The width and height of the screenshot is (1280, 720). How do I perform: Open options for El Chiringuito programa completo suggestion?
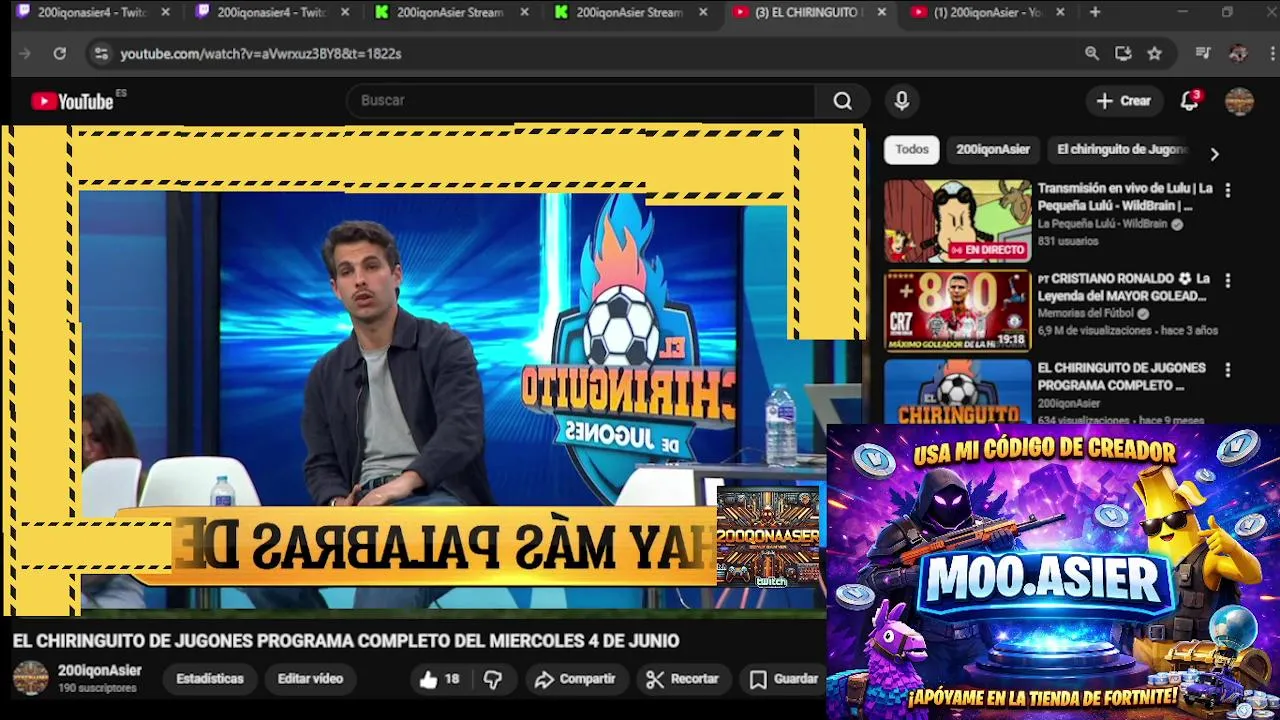coord(1228,369)
